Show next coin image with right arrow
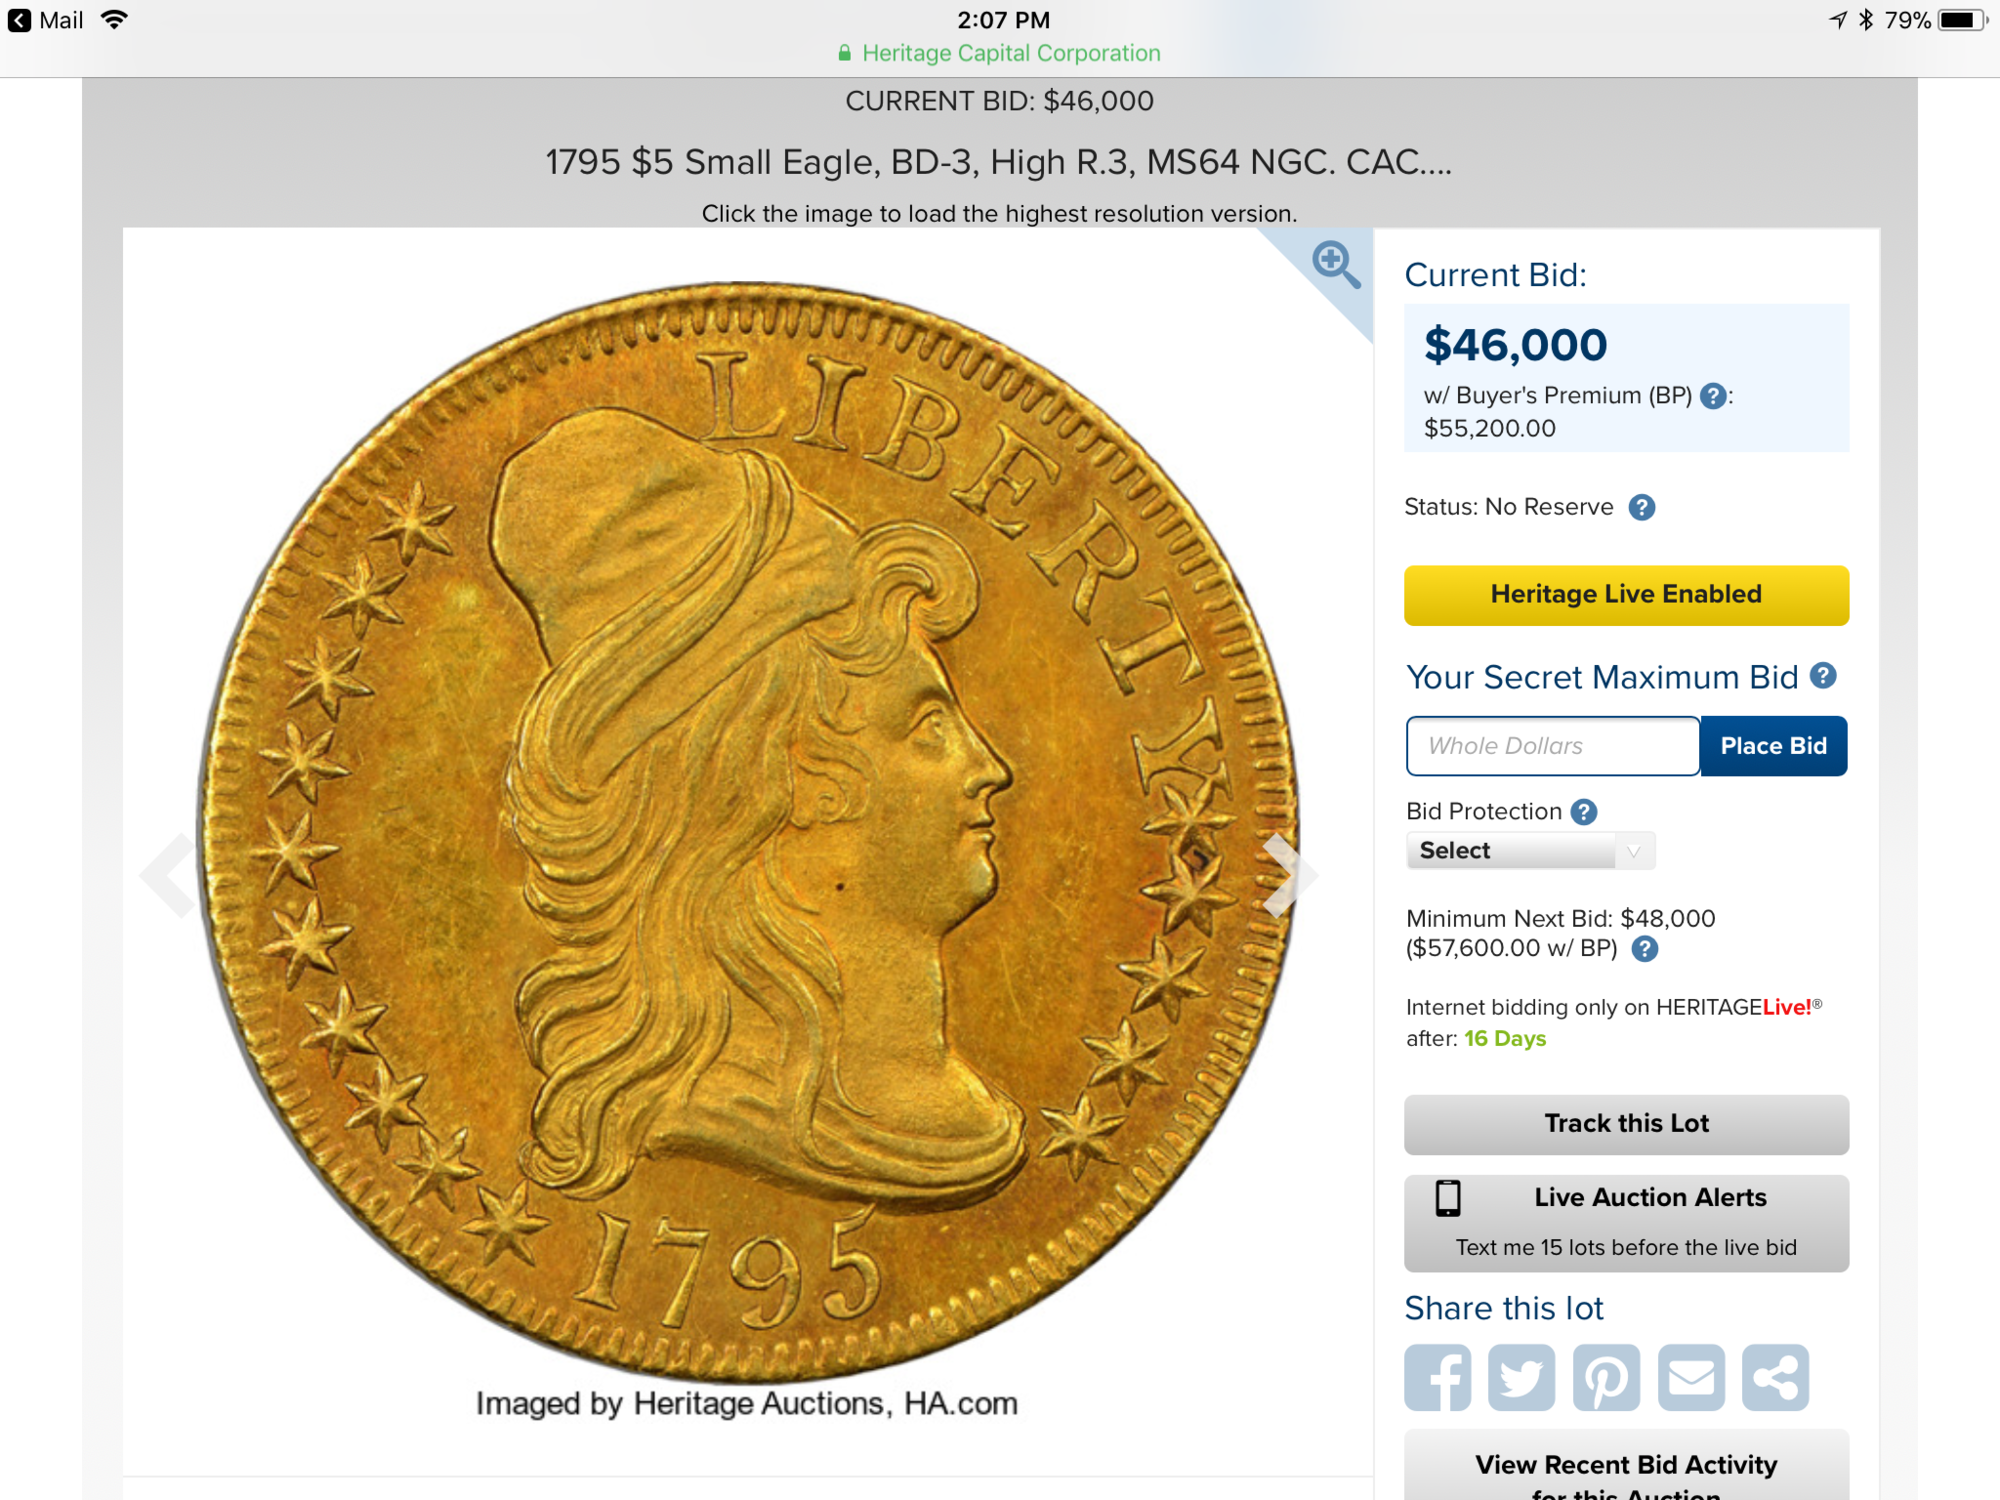Viewport: 2000px width, 1500px height. [x=1288, y=875]
